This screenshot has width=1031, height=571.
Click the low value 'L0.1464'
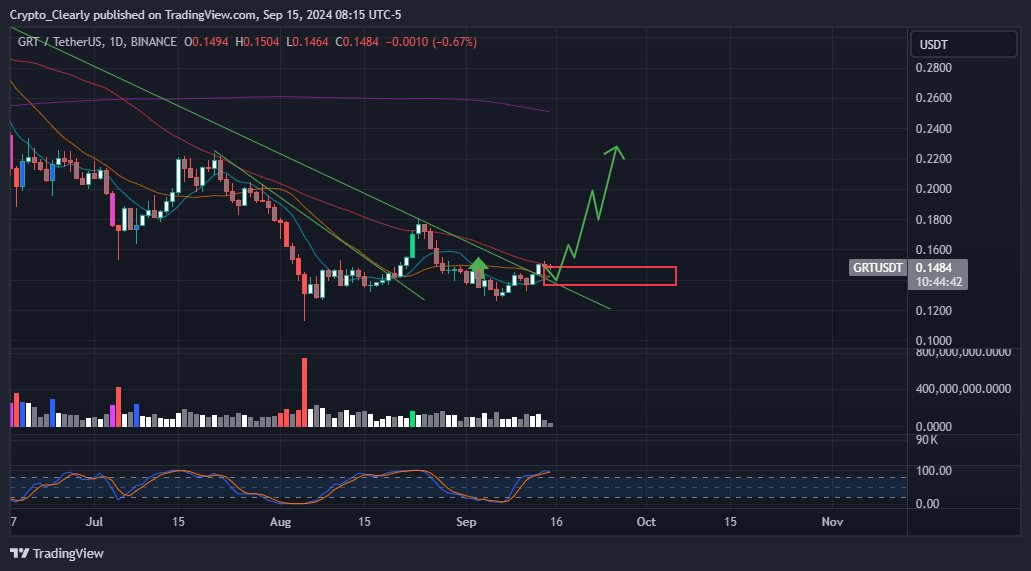(x=307, y=42)
